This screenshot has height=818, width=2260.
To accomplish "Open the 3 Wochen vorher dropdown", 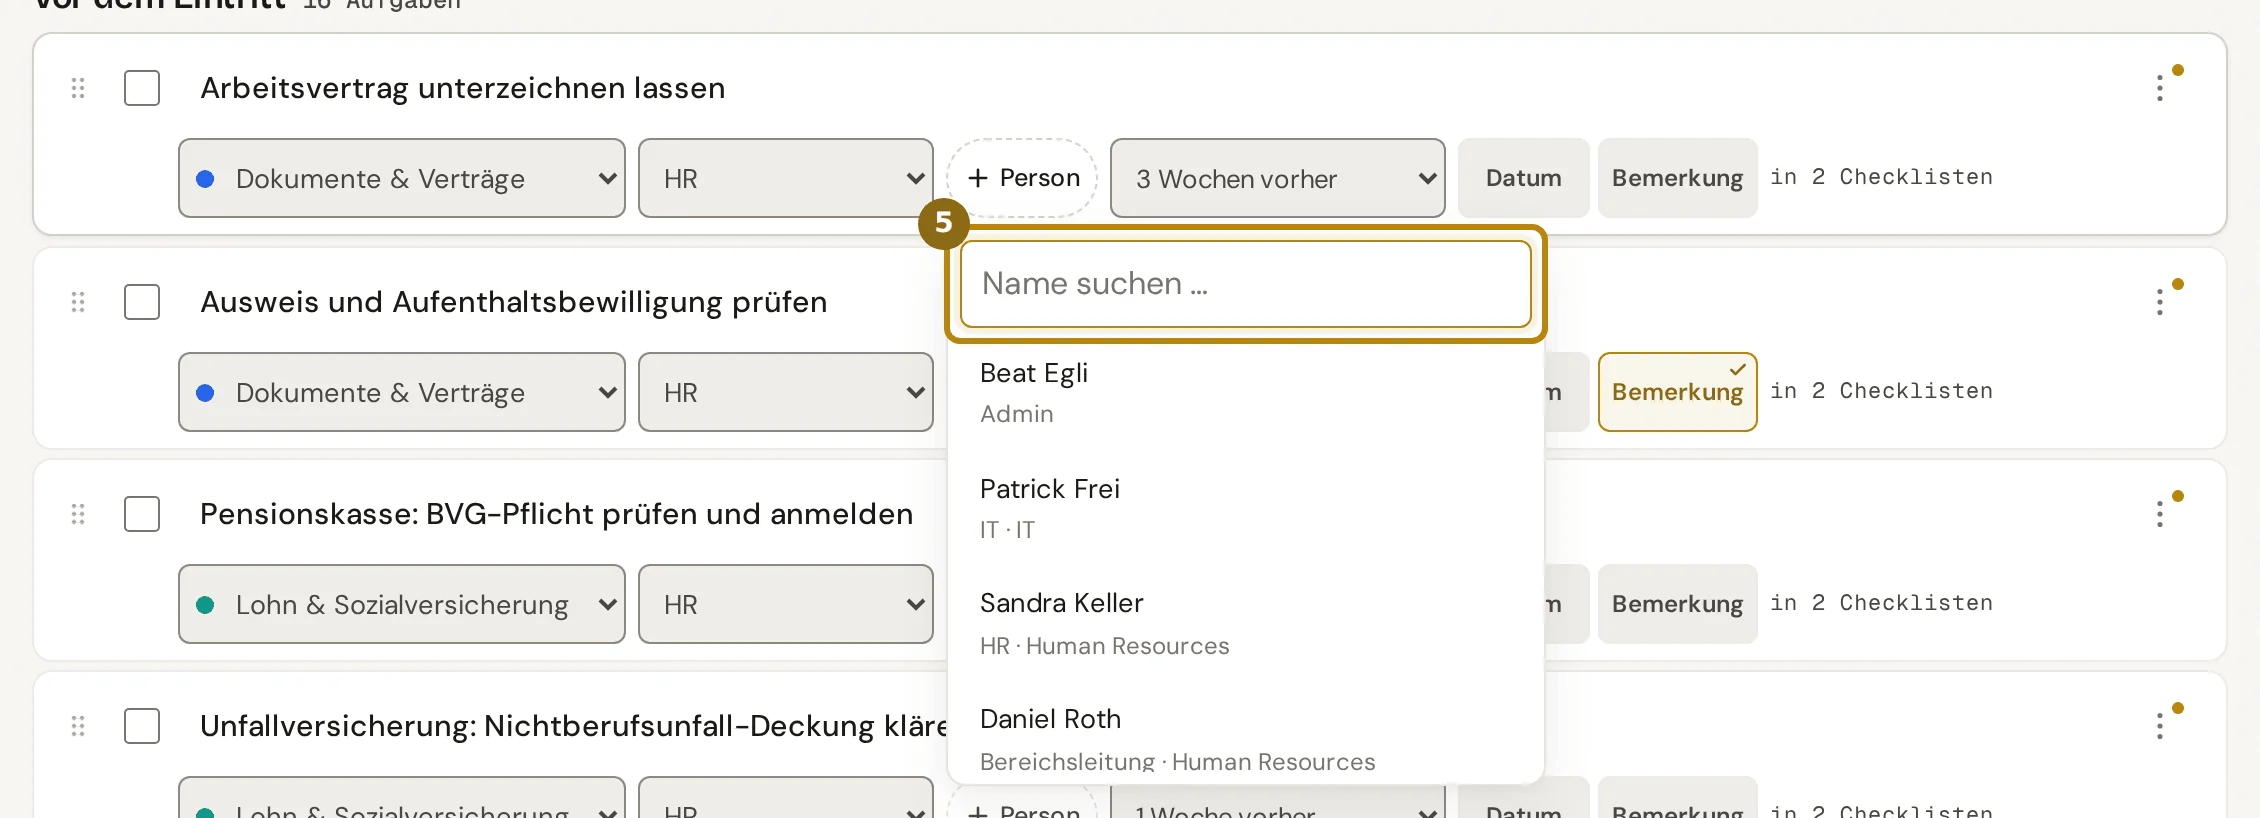I will (1278, 178).
